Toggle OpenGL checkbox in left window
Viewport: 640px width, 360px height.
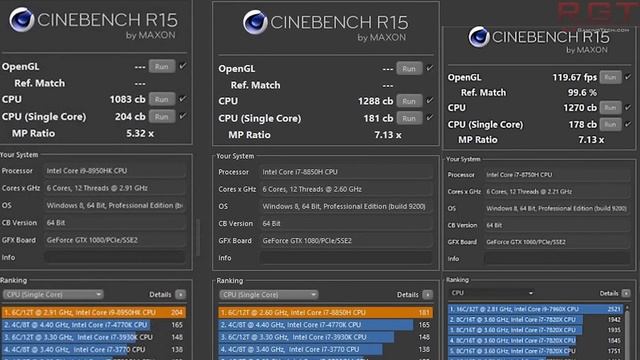(x=182, y=66)
